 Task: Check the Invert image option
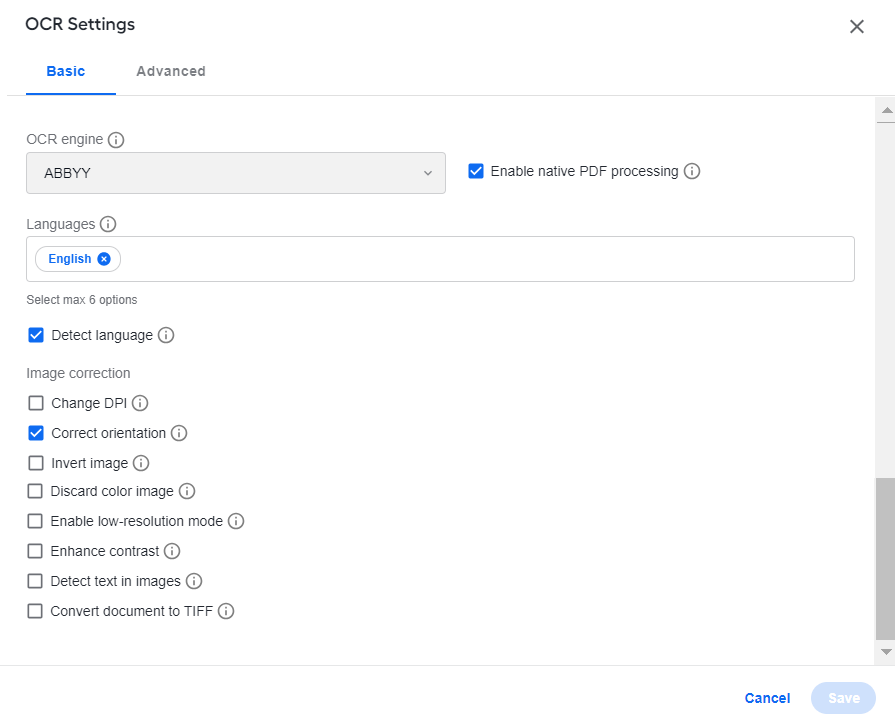(x=36, y=463)
